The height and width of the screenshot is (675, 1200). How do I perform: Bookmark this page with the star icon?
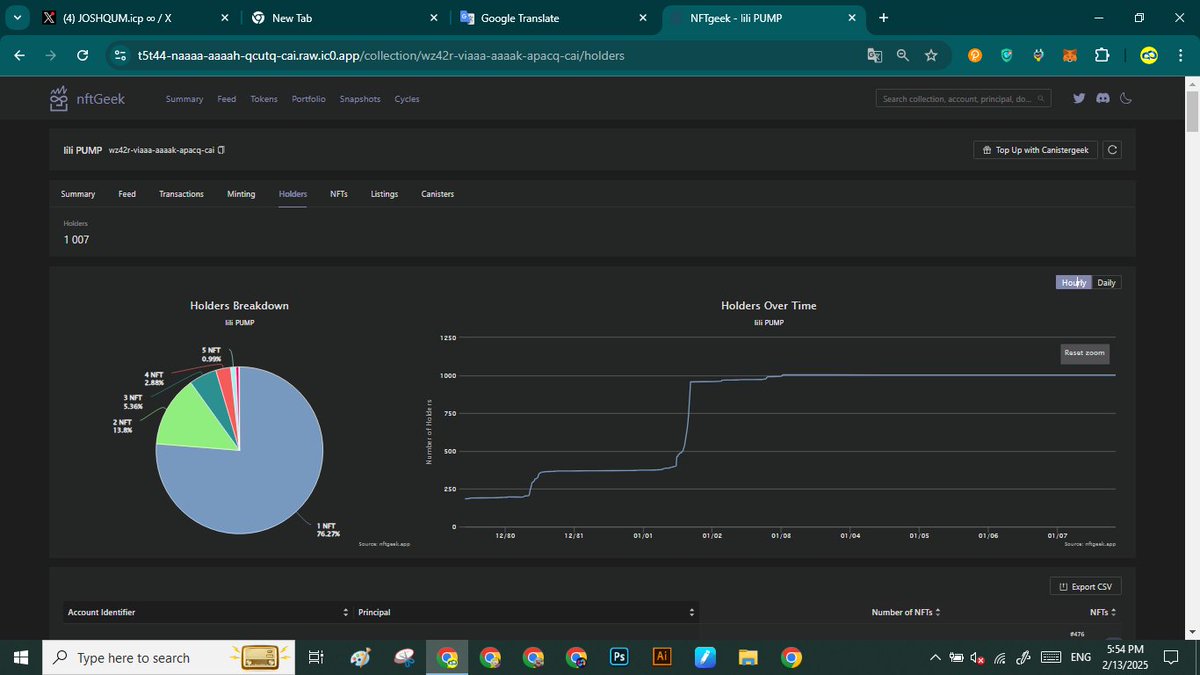(931, 56)
